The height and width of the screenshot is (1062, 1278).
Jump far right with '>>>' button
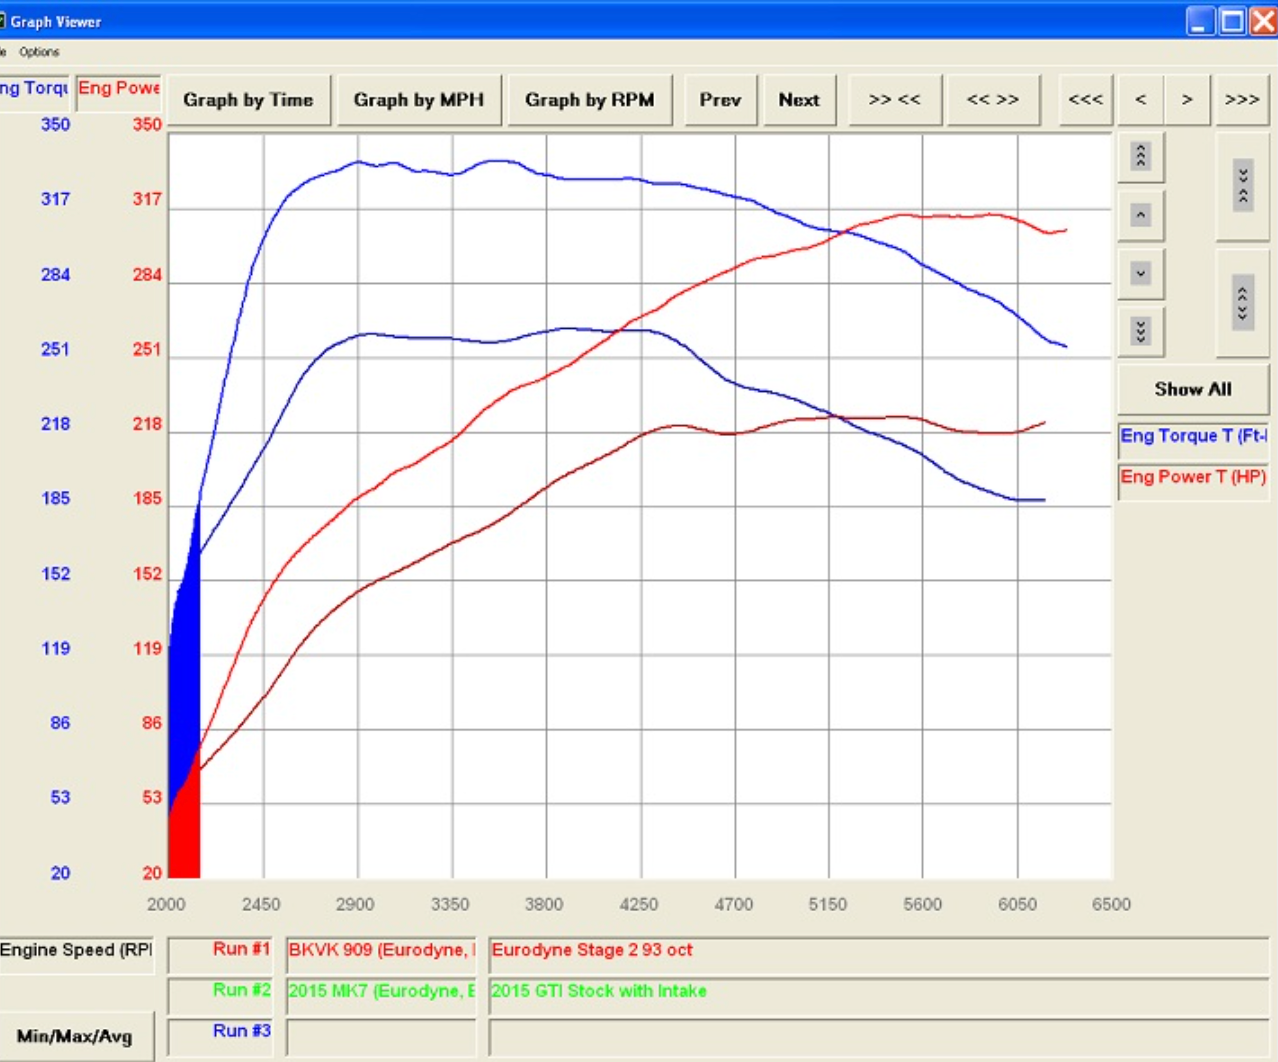[x=1242, y=100]
